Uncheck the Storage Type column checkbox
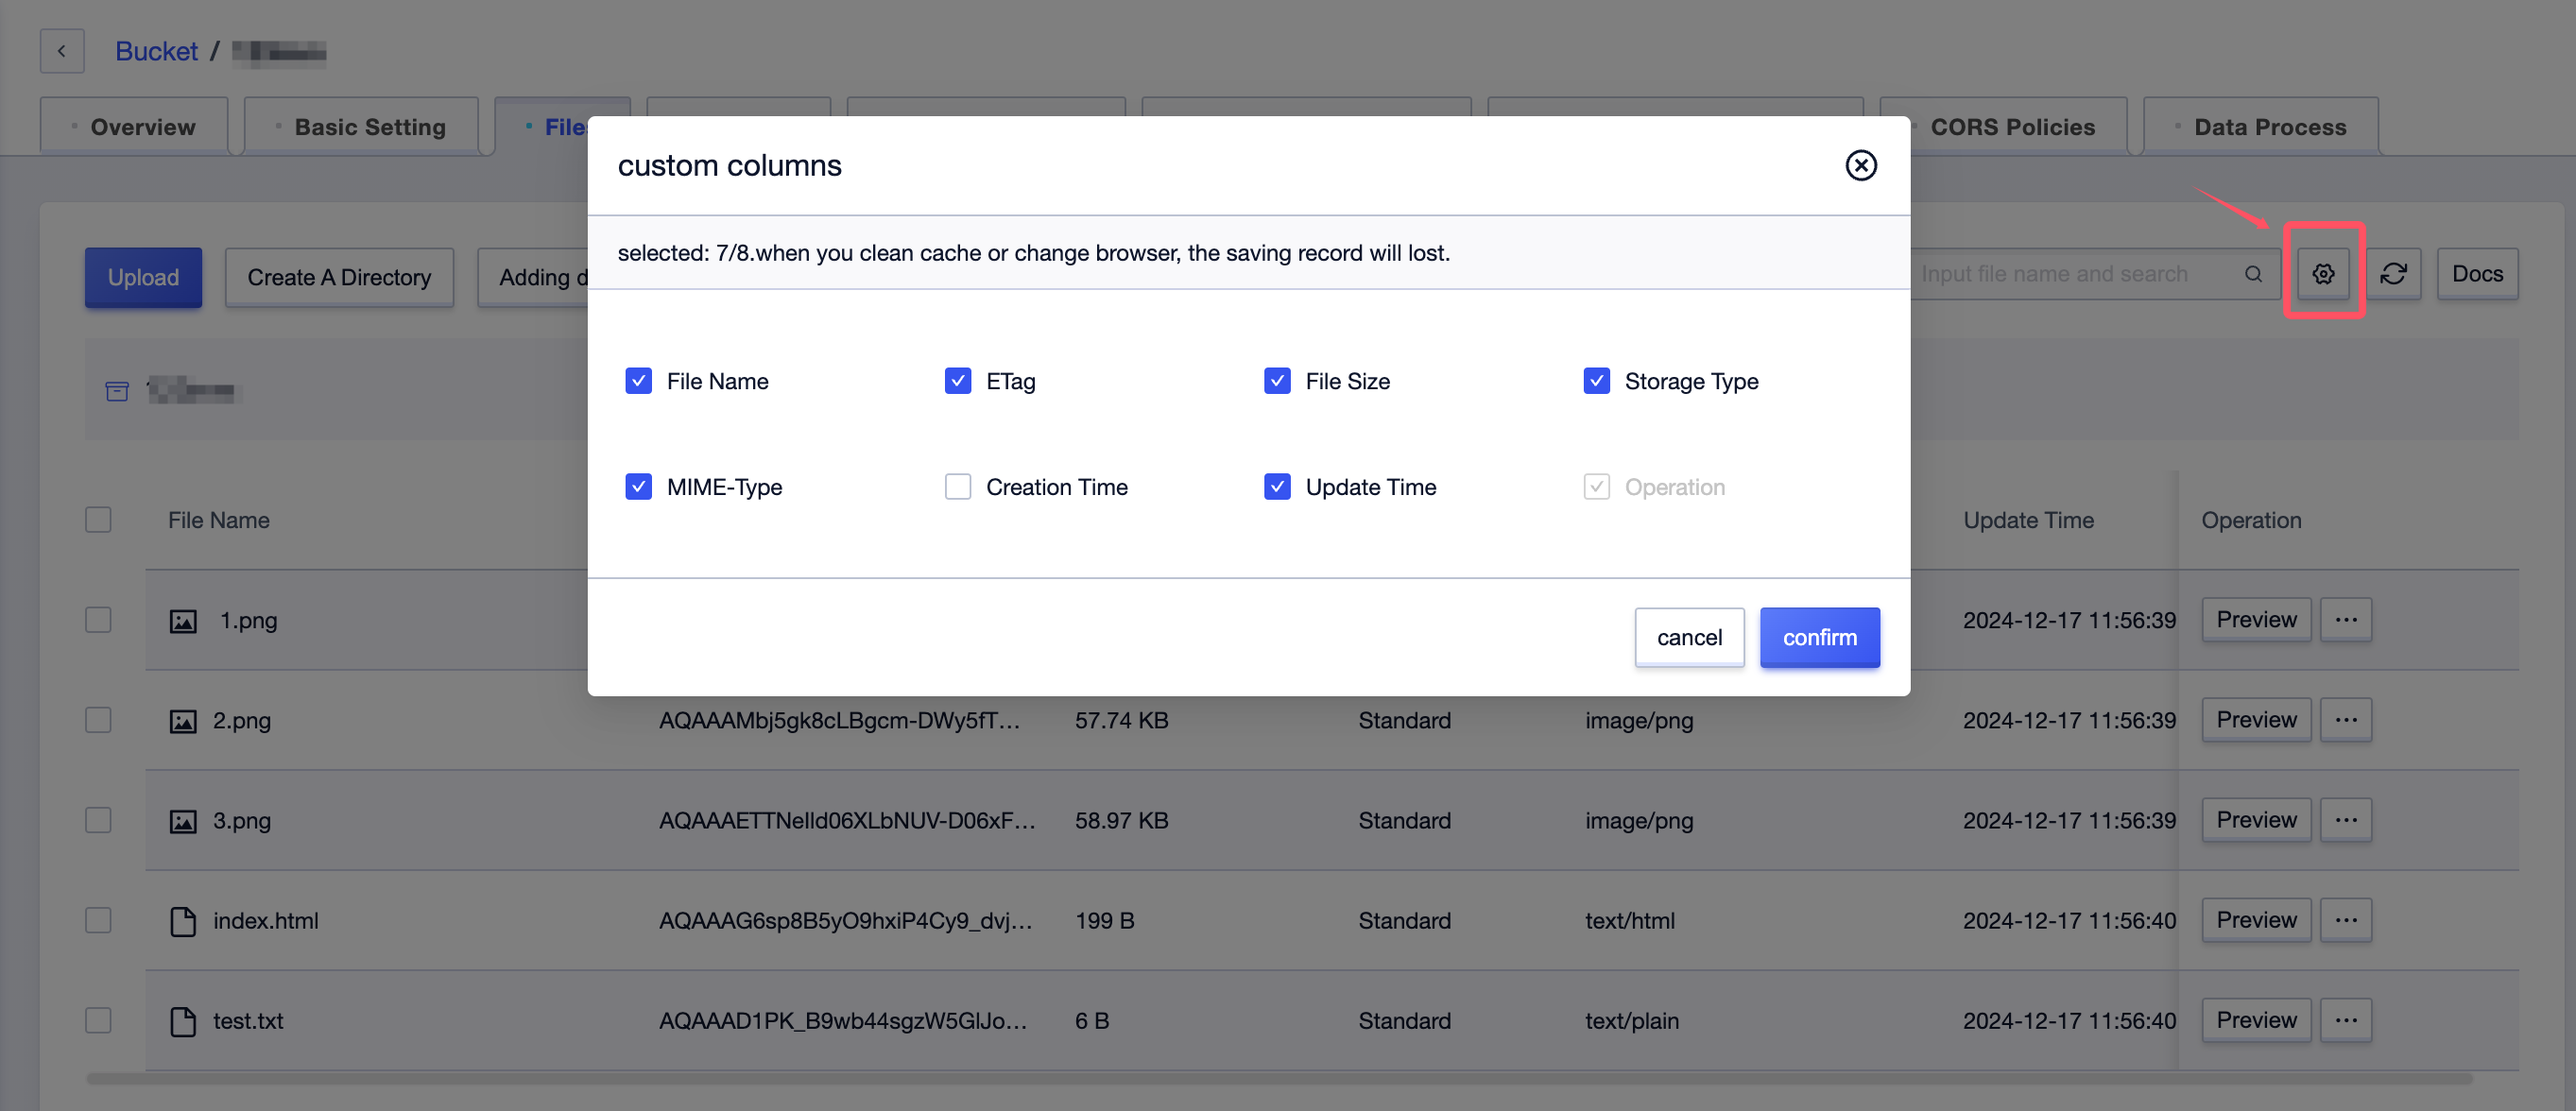This screenshot has width=2576, height=1111. point(1596,381)
